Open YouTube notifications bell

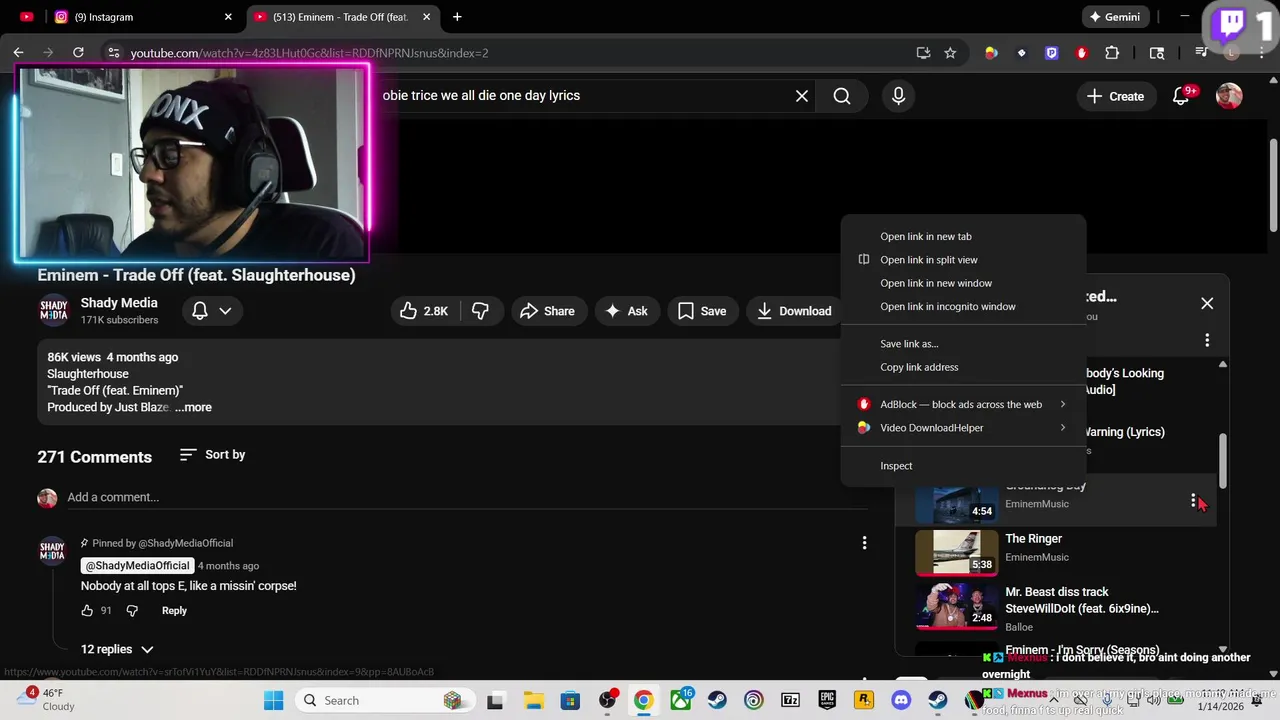(x=1181, y=96)
